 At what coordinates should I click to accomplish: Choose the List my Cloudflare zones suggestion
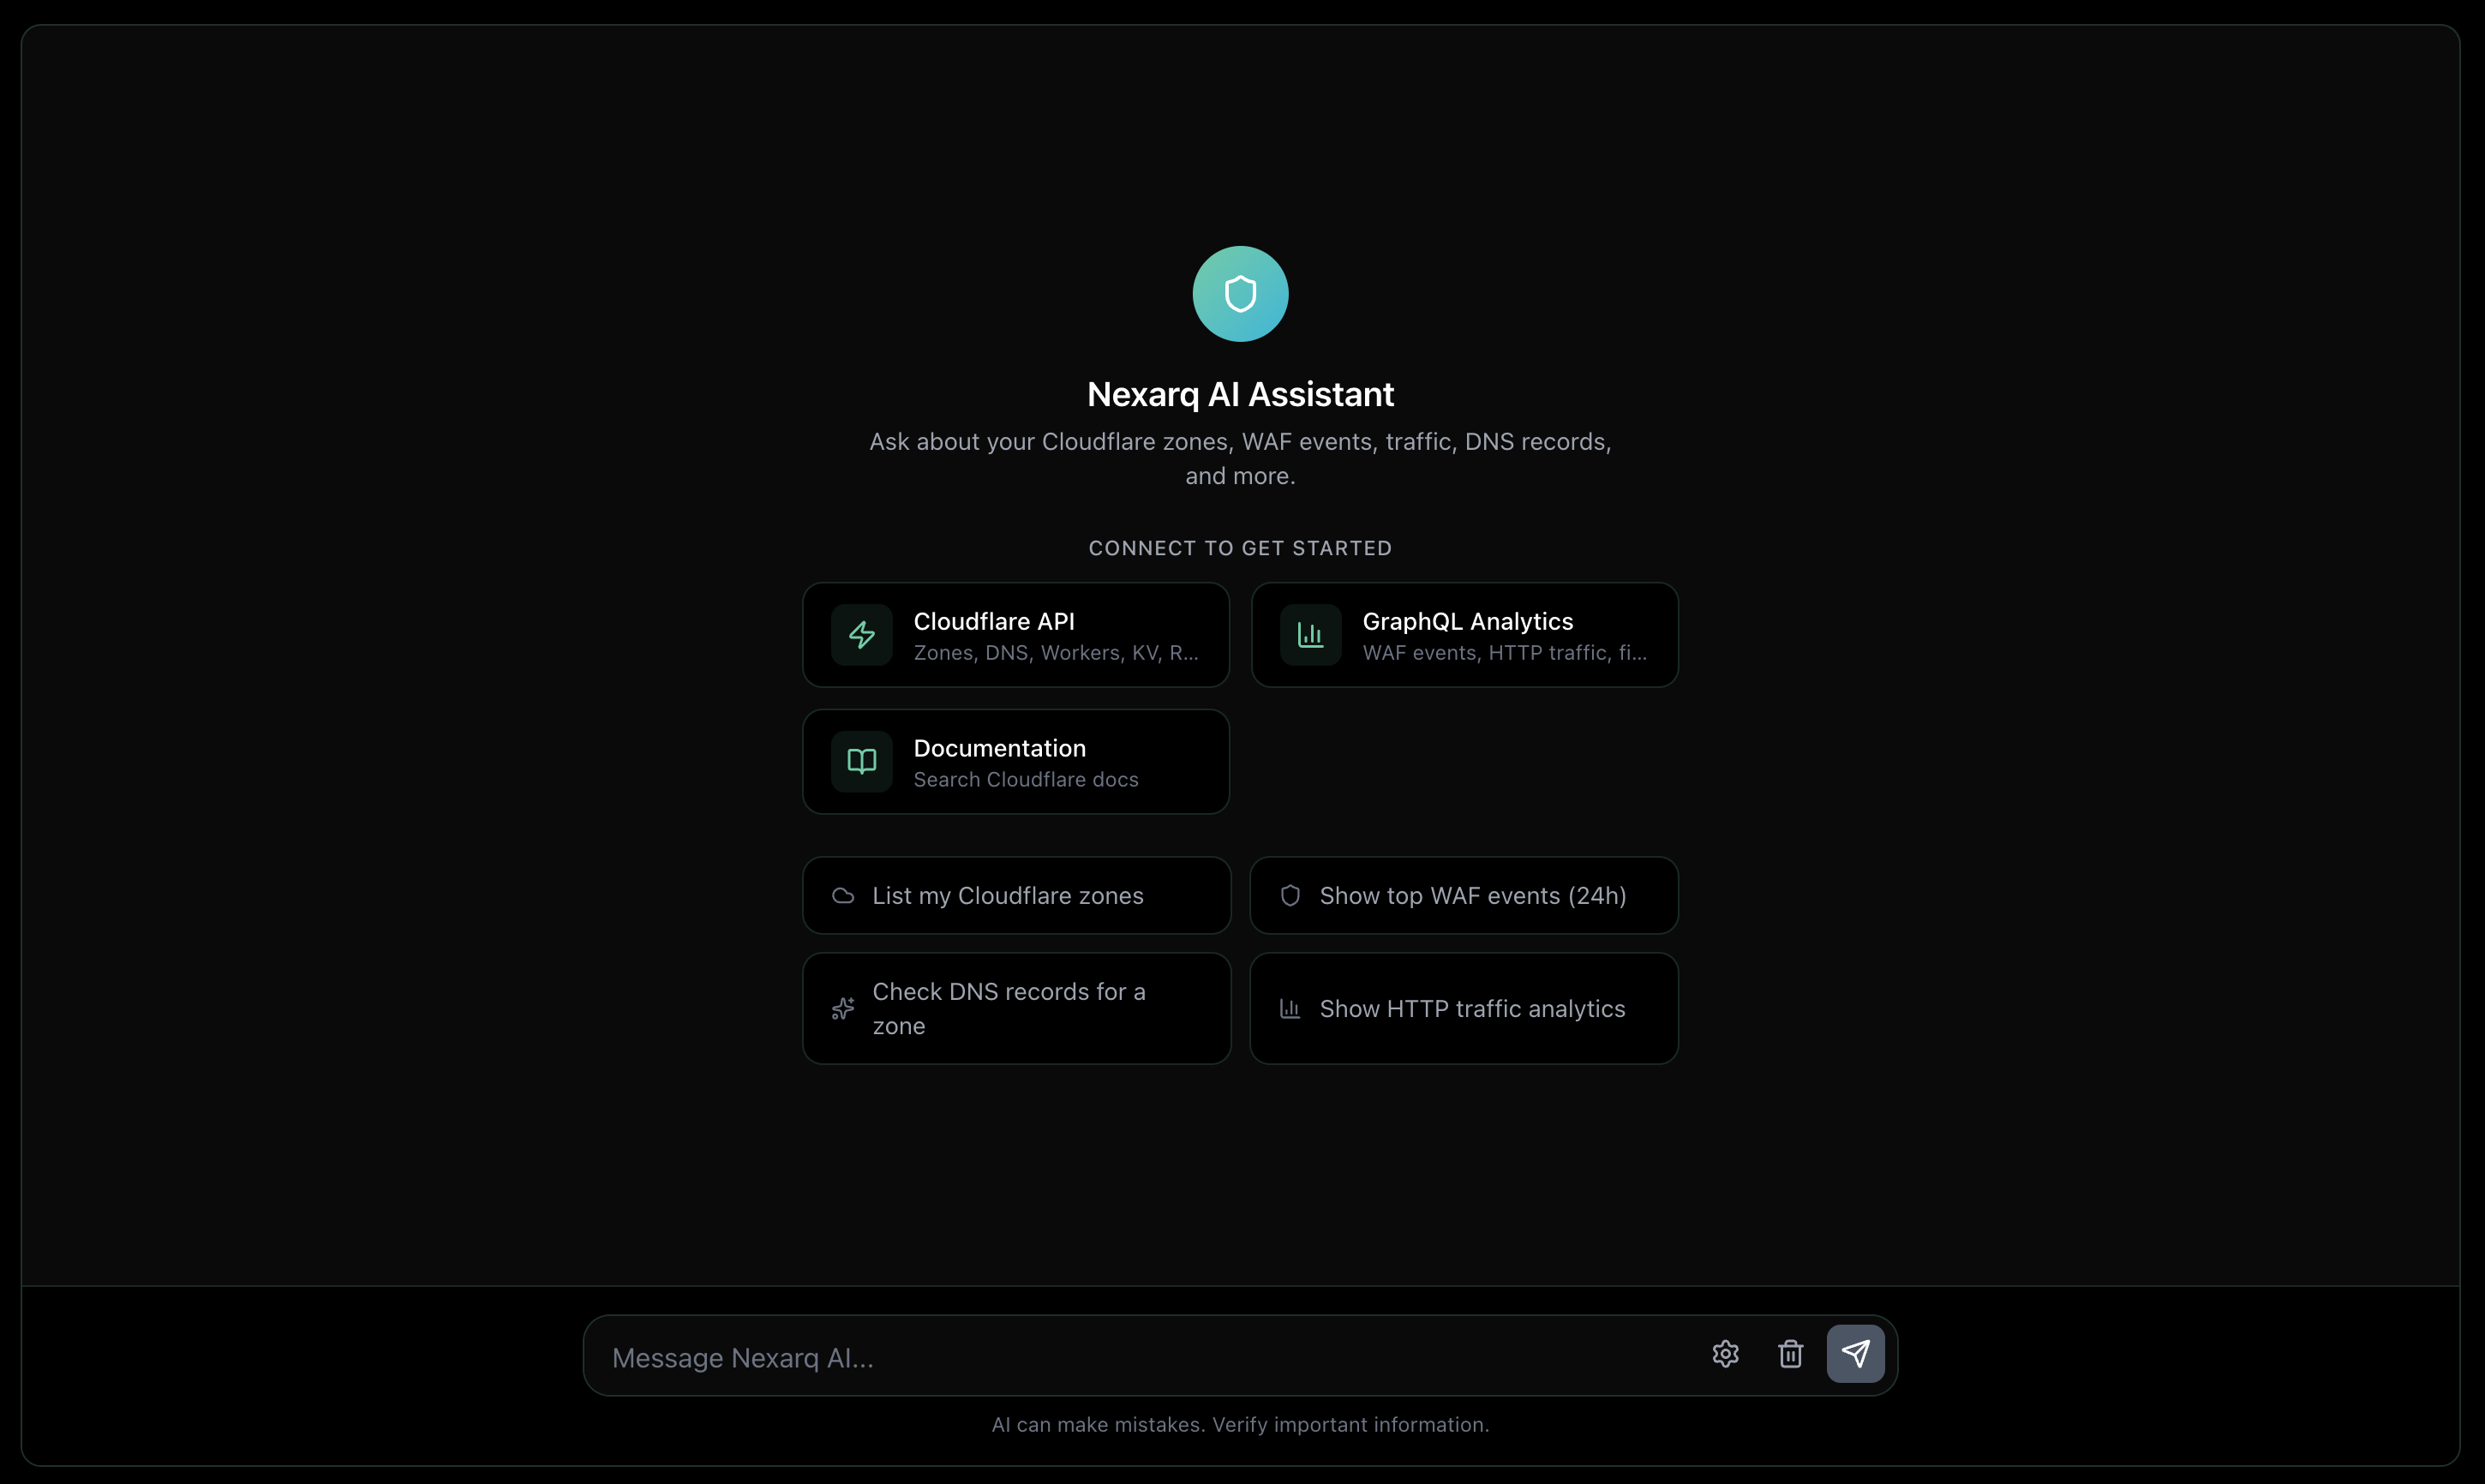point(1016,896)
